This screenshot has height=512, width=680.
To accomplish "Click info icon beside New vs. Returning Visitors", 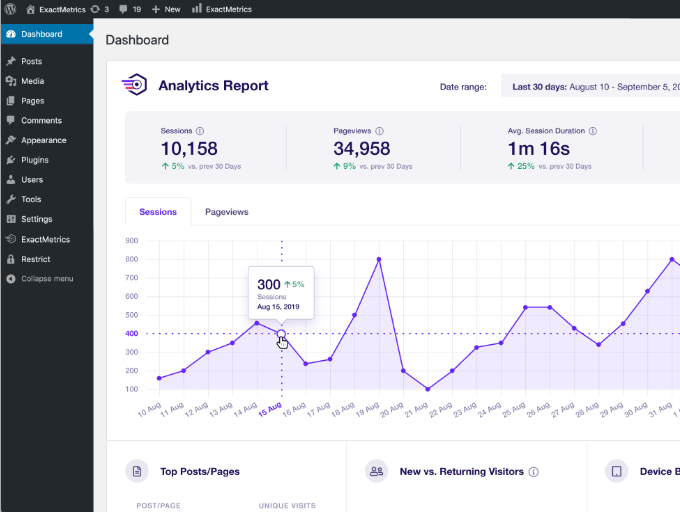I will coord(534,472).
